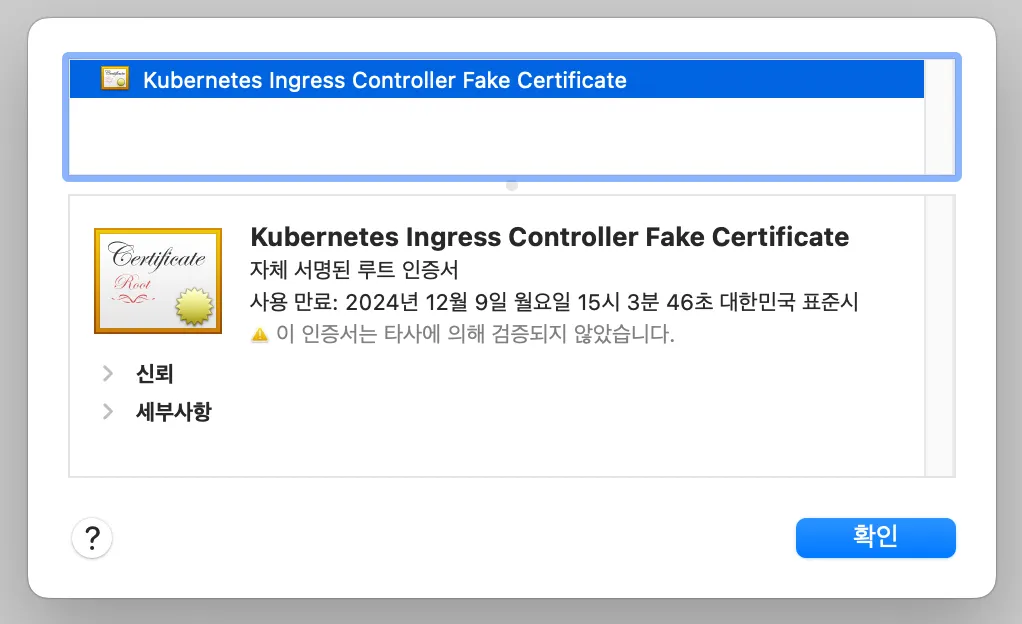Click the yellow warning triangle icon

pyautogui.click(x=260, y=335)
